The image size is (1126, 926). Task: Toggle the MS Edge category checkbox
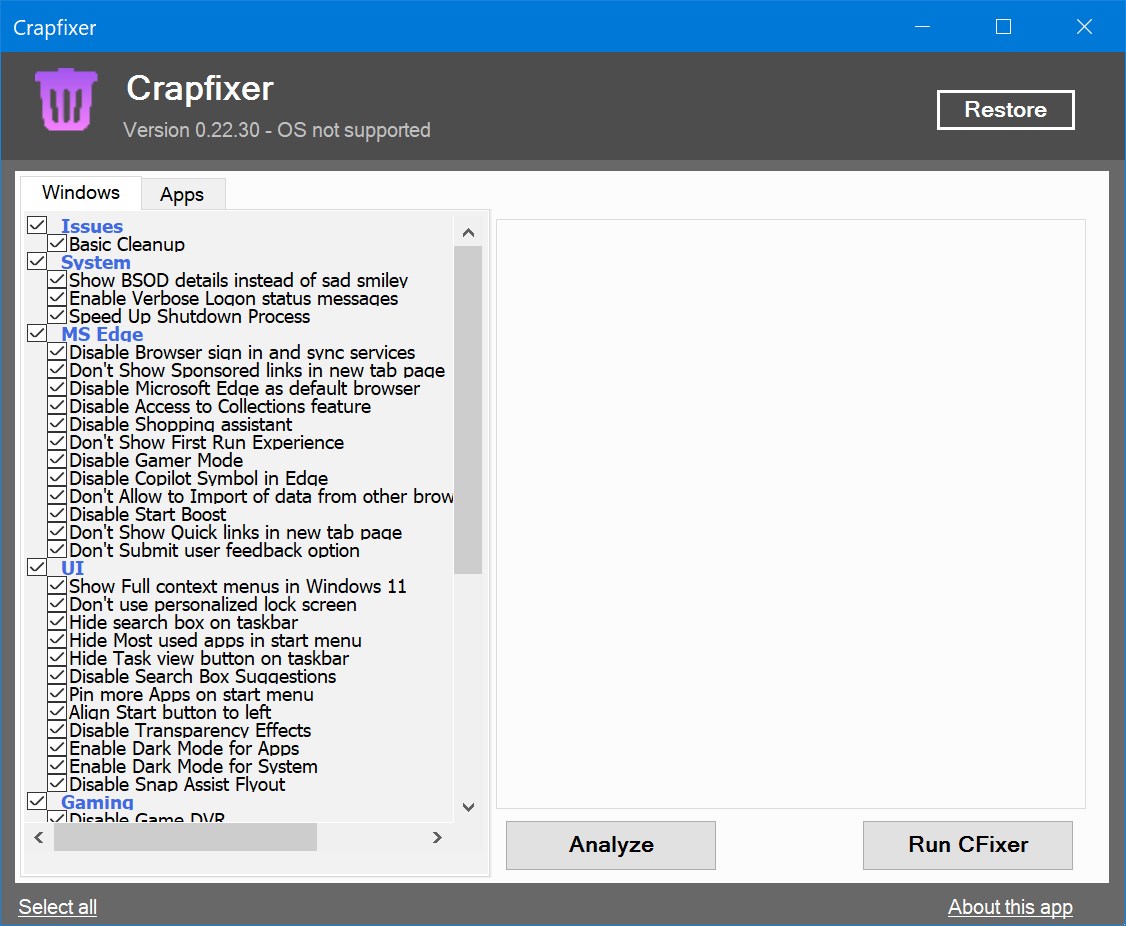(x=37, y=333)
